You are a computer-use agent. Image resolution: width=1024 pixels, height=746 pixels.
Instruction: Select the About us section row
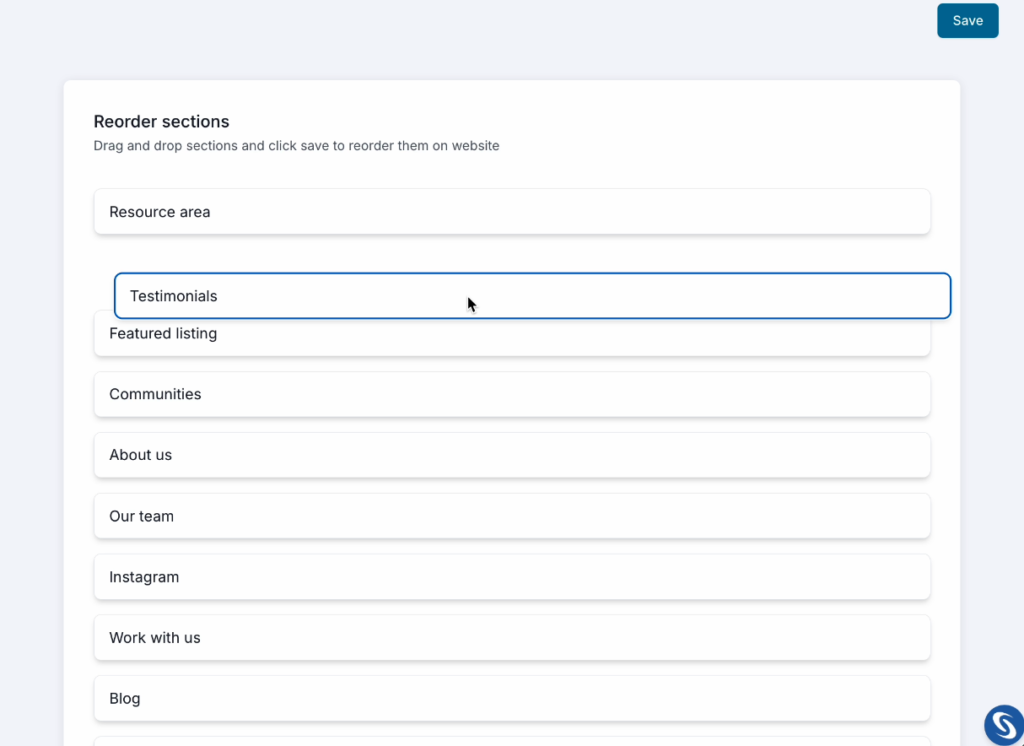(512, 455)
